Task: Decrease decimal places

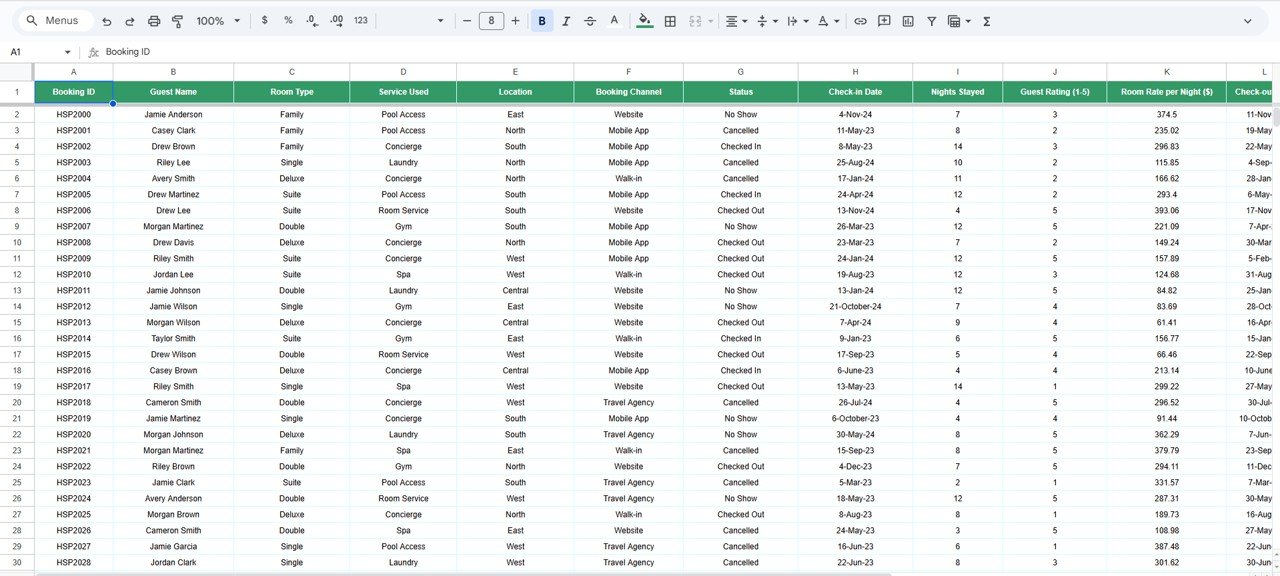Action: point(312,20)
